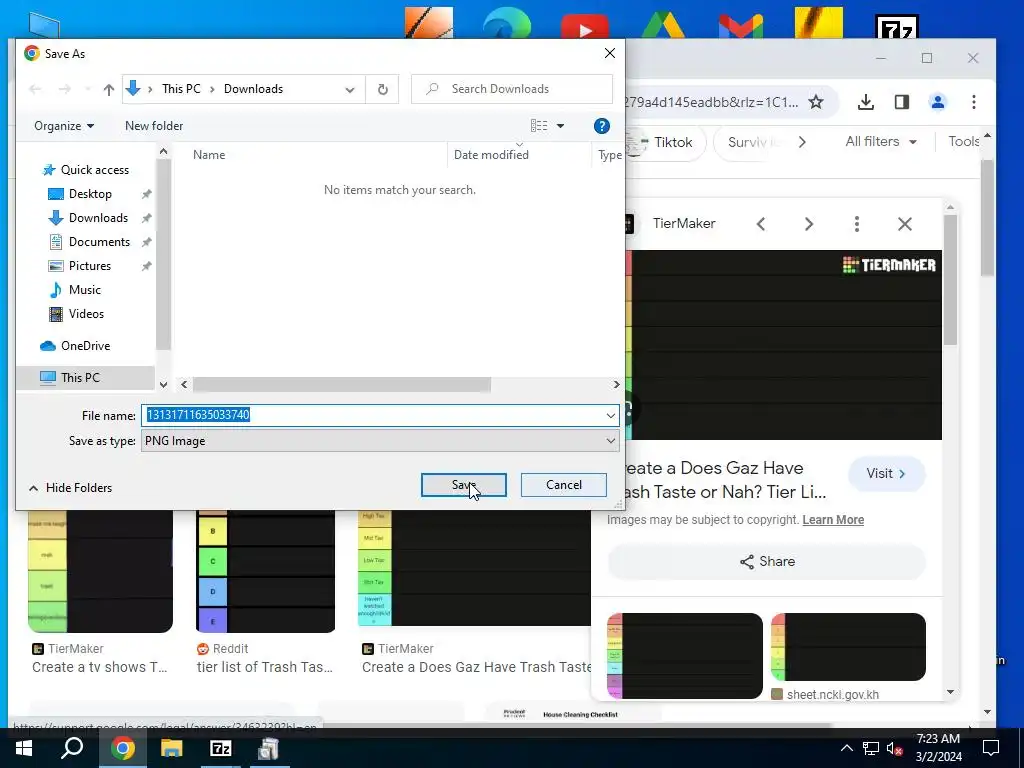Viewport: 1024px width, 768px height.
Task: Go forward in Save As navigation
Action: pos(65,89)
